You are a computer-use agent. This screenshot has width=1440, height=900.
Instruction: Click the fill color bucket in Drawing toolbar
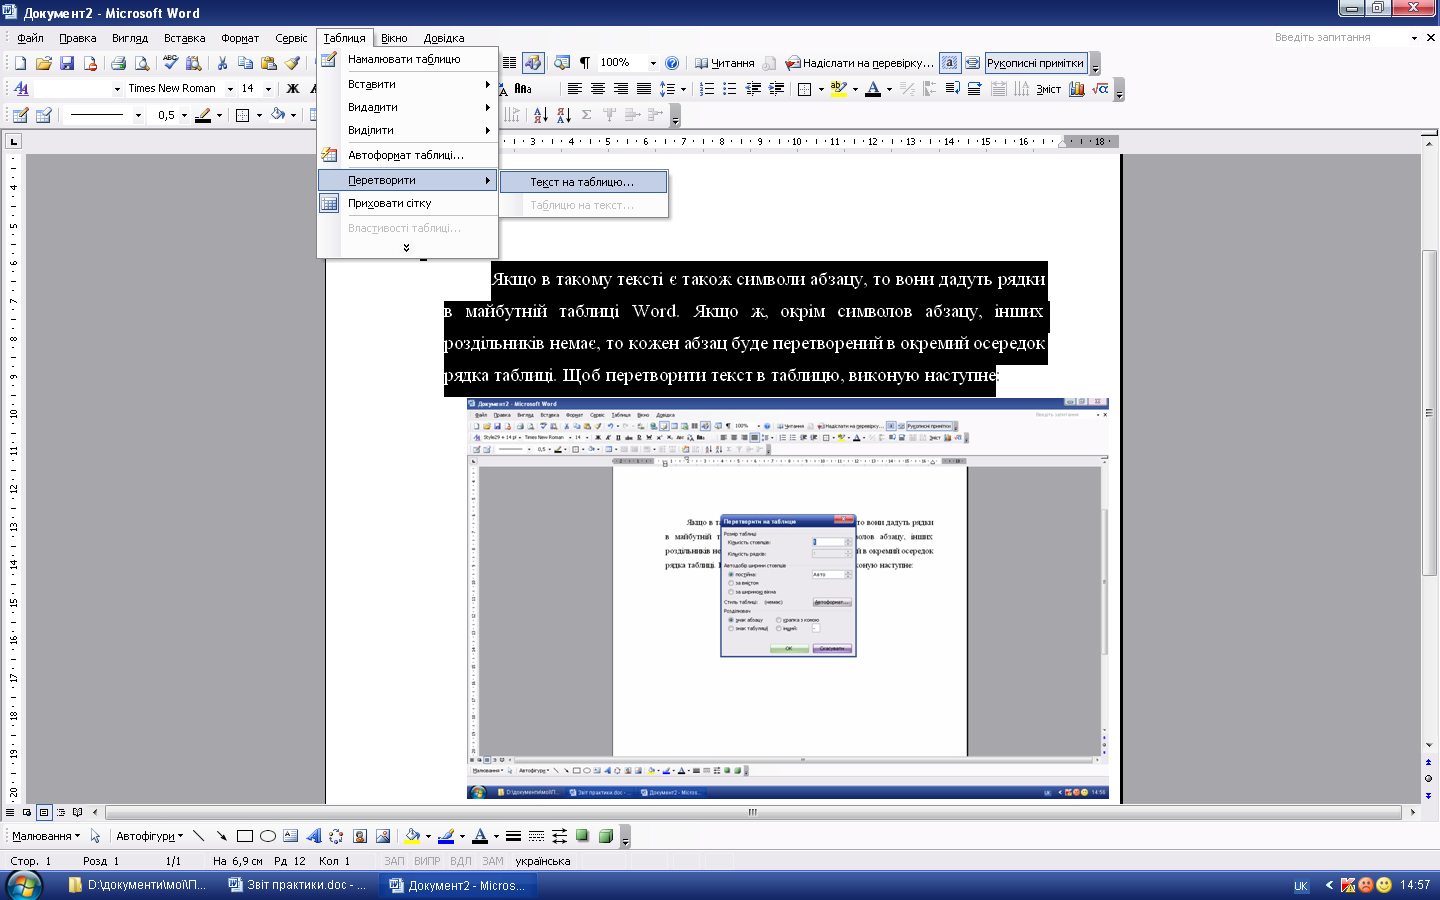[412, 836]
